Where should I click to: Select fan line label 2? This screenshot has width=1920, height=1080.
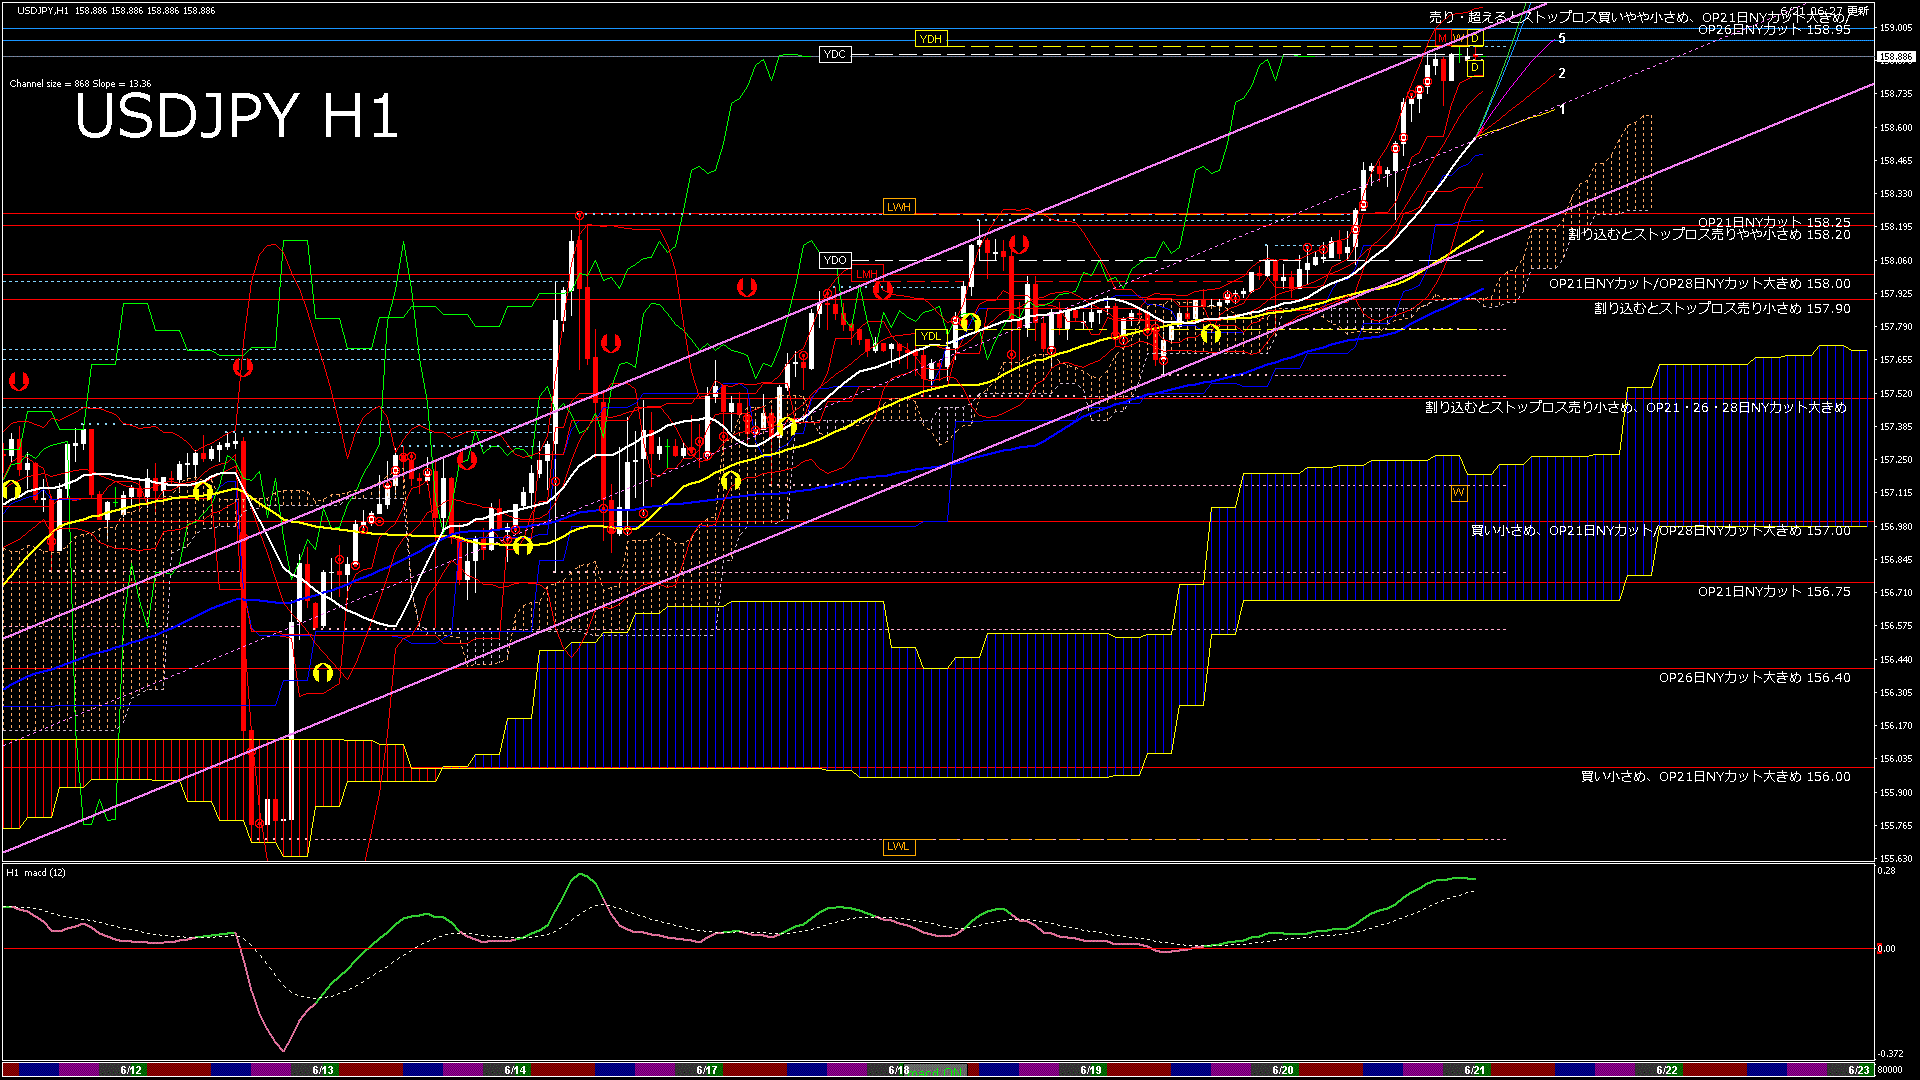tap(1562, 74)
